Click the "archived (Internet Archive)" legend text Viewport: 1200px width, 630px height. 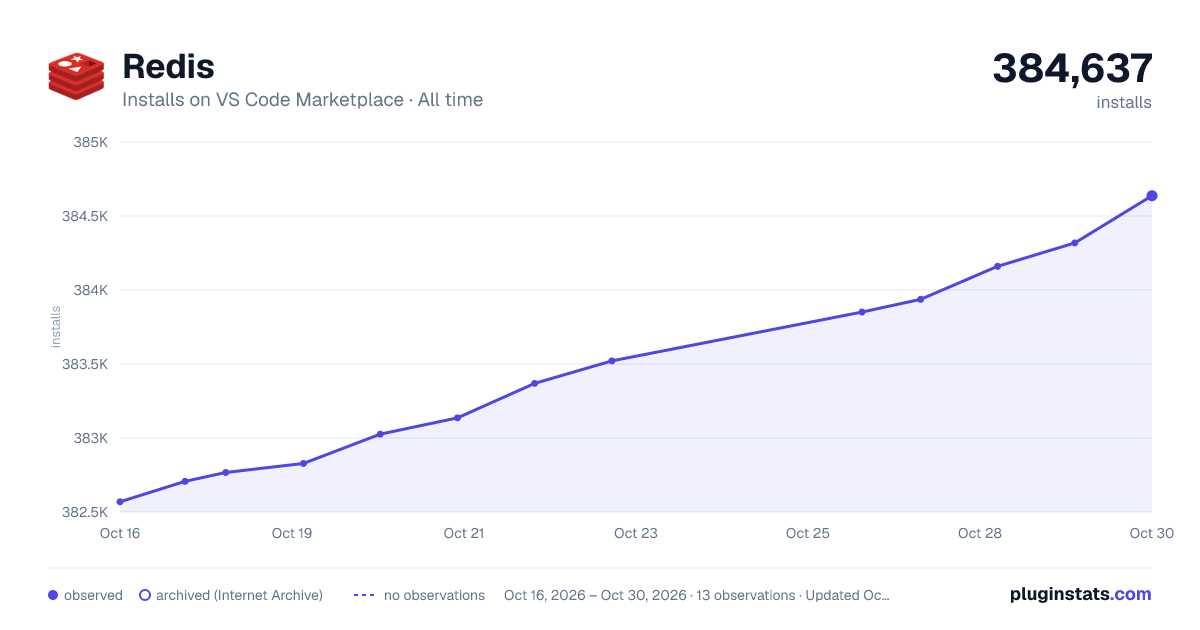[239, 595]
